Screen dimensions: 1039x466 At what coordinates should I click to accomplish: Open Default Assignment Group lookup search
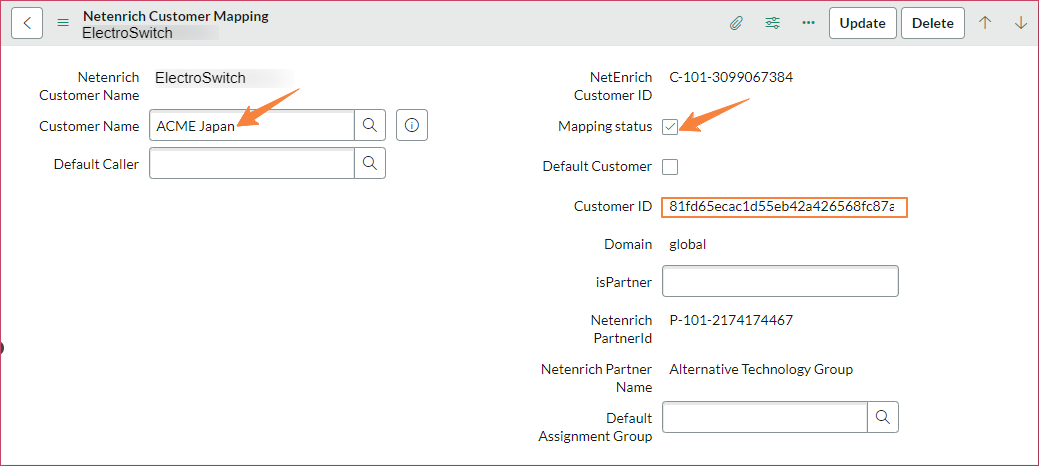click(x=883, y=417)
